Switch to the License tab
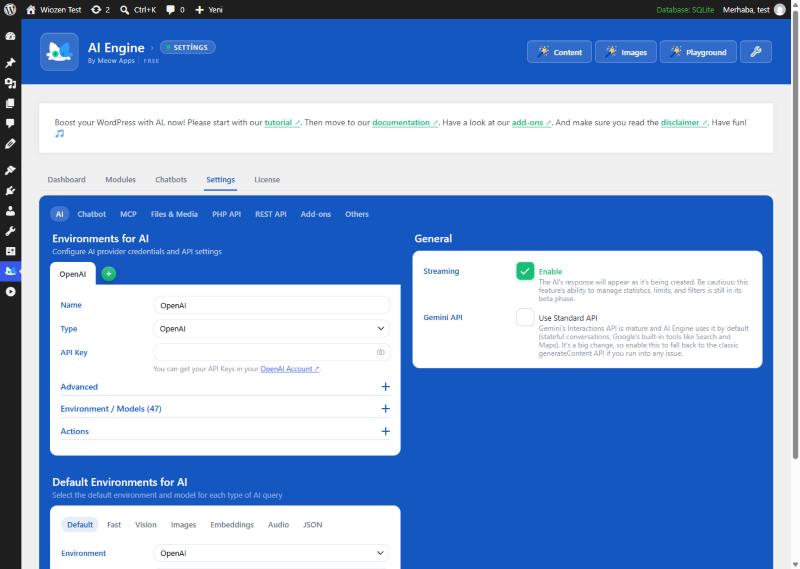This screenshot has height=569, width=800. point(267,180)
